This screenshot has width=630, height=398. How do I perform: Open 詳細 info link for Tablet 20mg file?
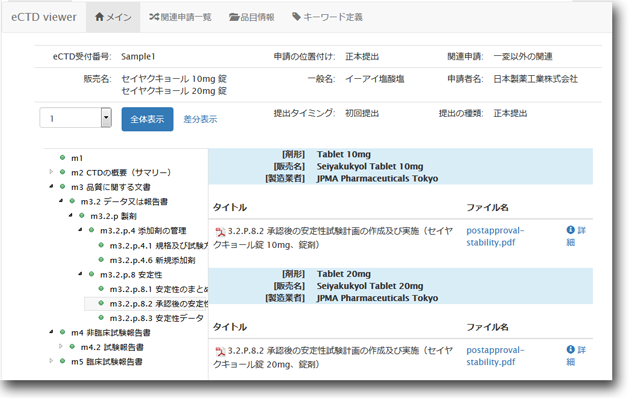coord(576,356)
